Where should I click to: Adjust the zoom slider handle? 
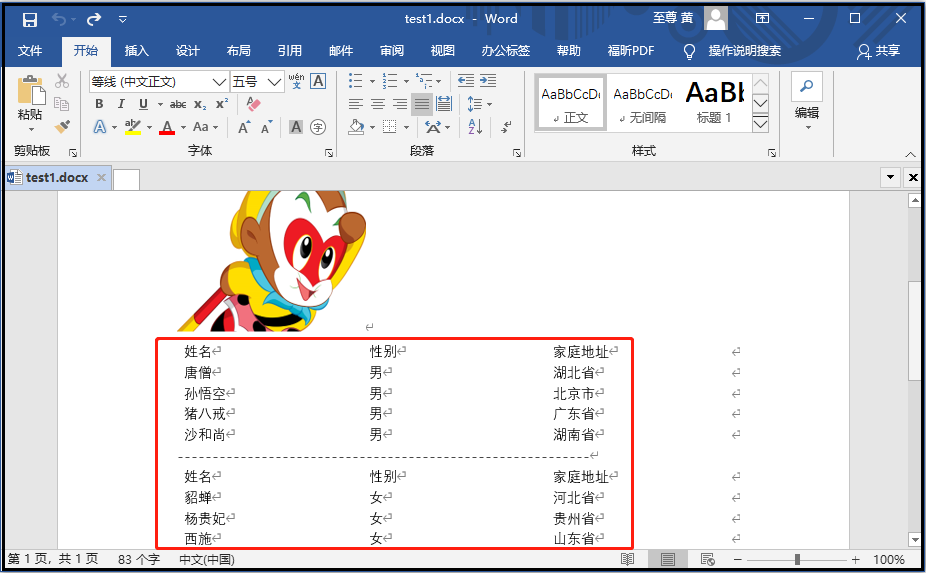(797, 559)
